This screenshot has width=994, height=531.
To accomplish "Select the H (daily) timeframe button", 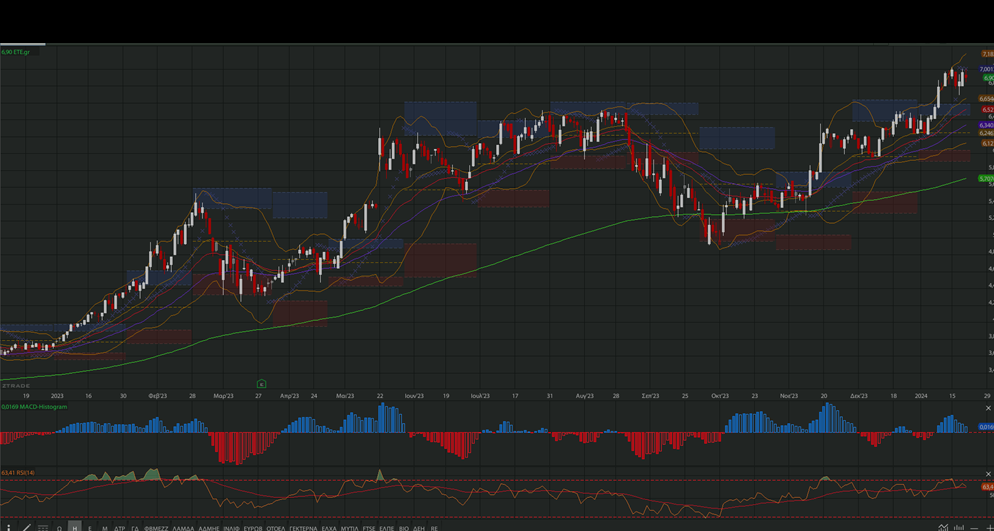I will pyautogui.click(x=75, y=527).
